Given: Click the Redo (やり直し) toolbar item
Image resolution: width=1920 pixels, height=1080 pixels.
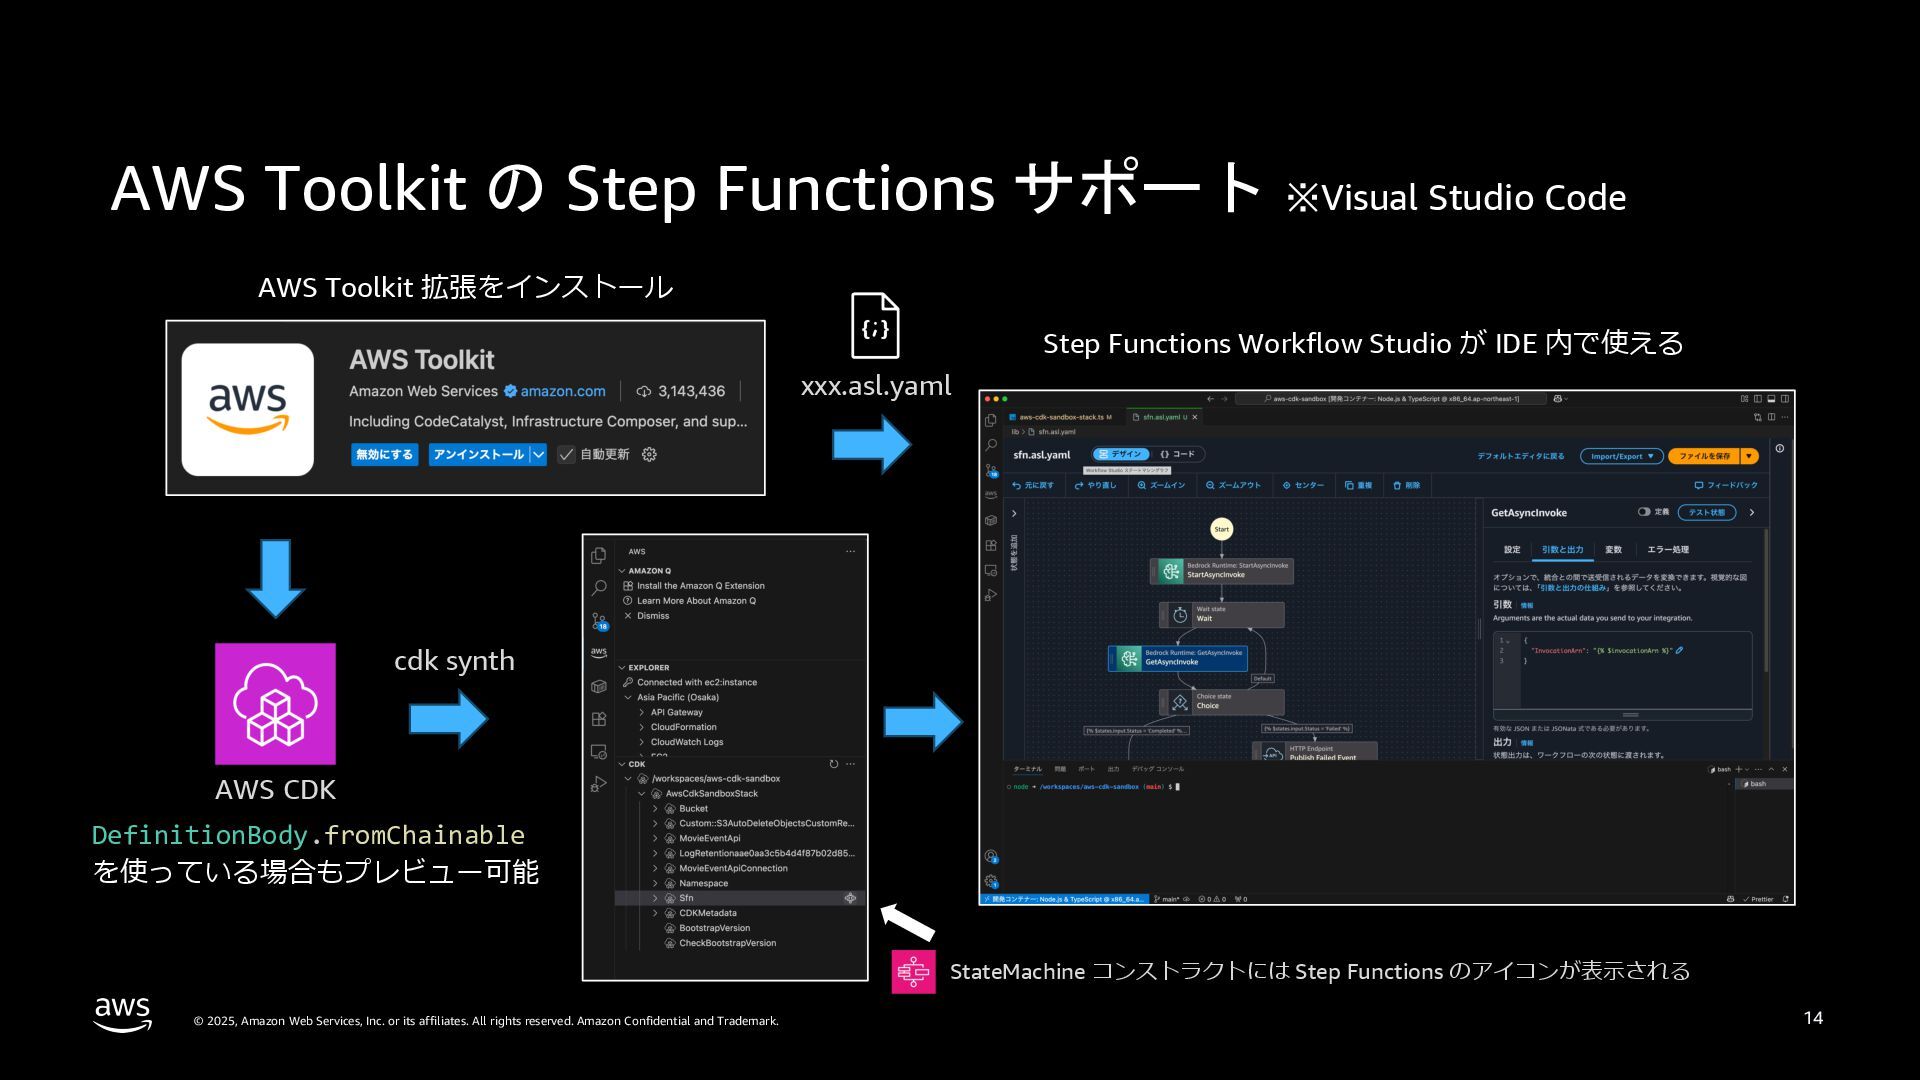Looking at the screenshot, I should pos(1095,485).
